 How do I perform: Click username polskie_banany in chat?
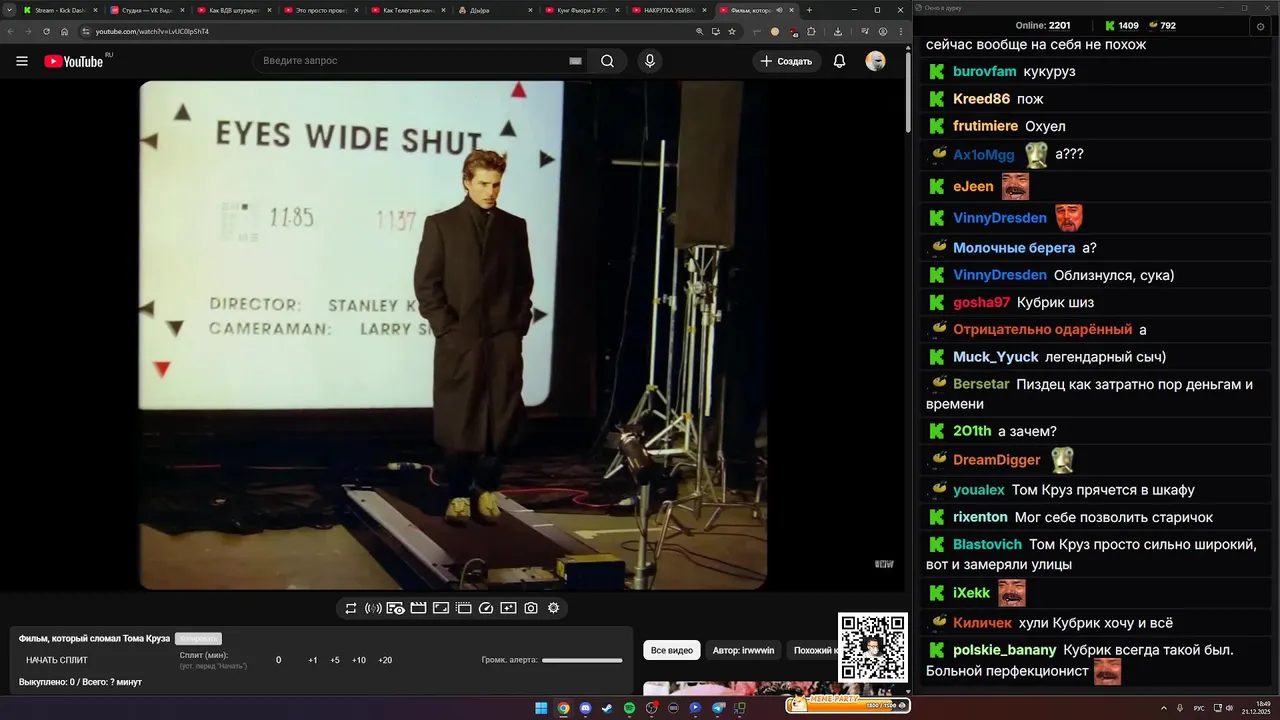click(x=1005, y=650)
